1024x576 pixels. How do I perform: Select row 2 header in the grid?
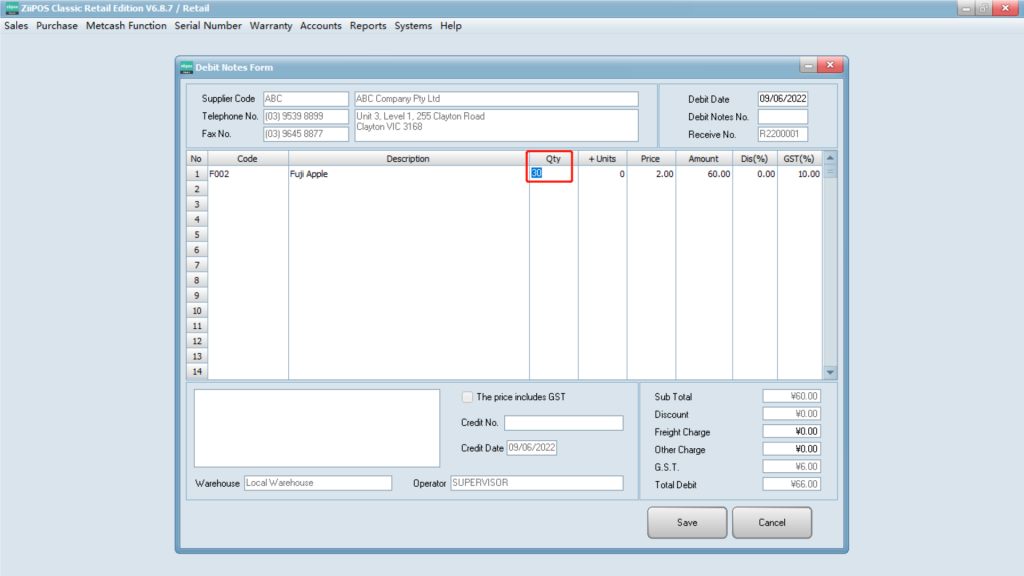(196, 189)
